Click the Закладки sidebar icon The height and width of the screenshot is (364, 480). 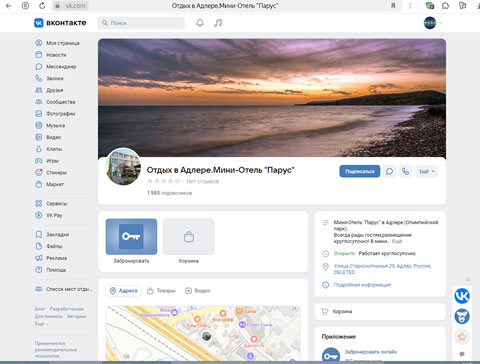click(x=39, y=234)
